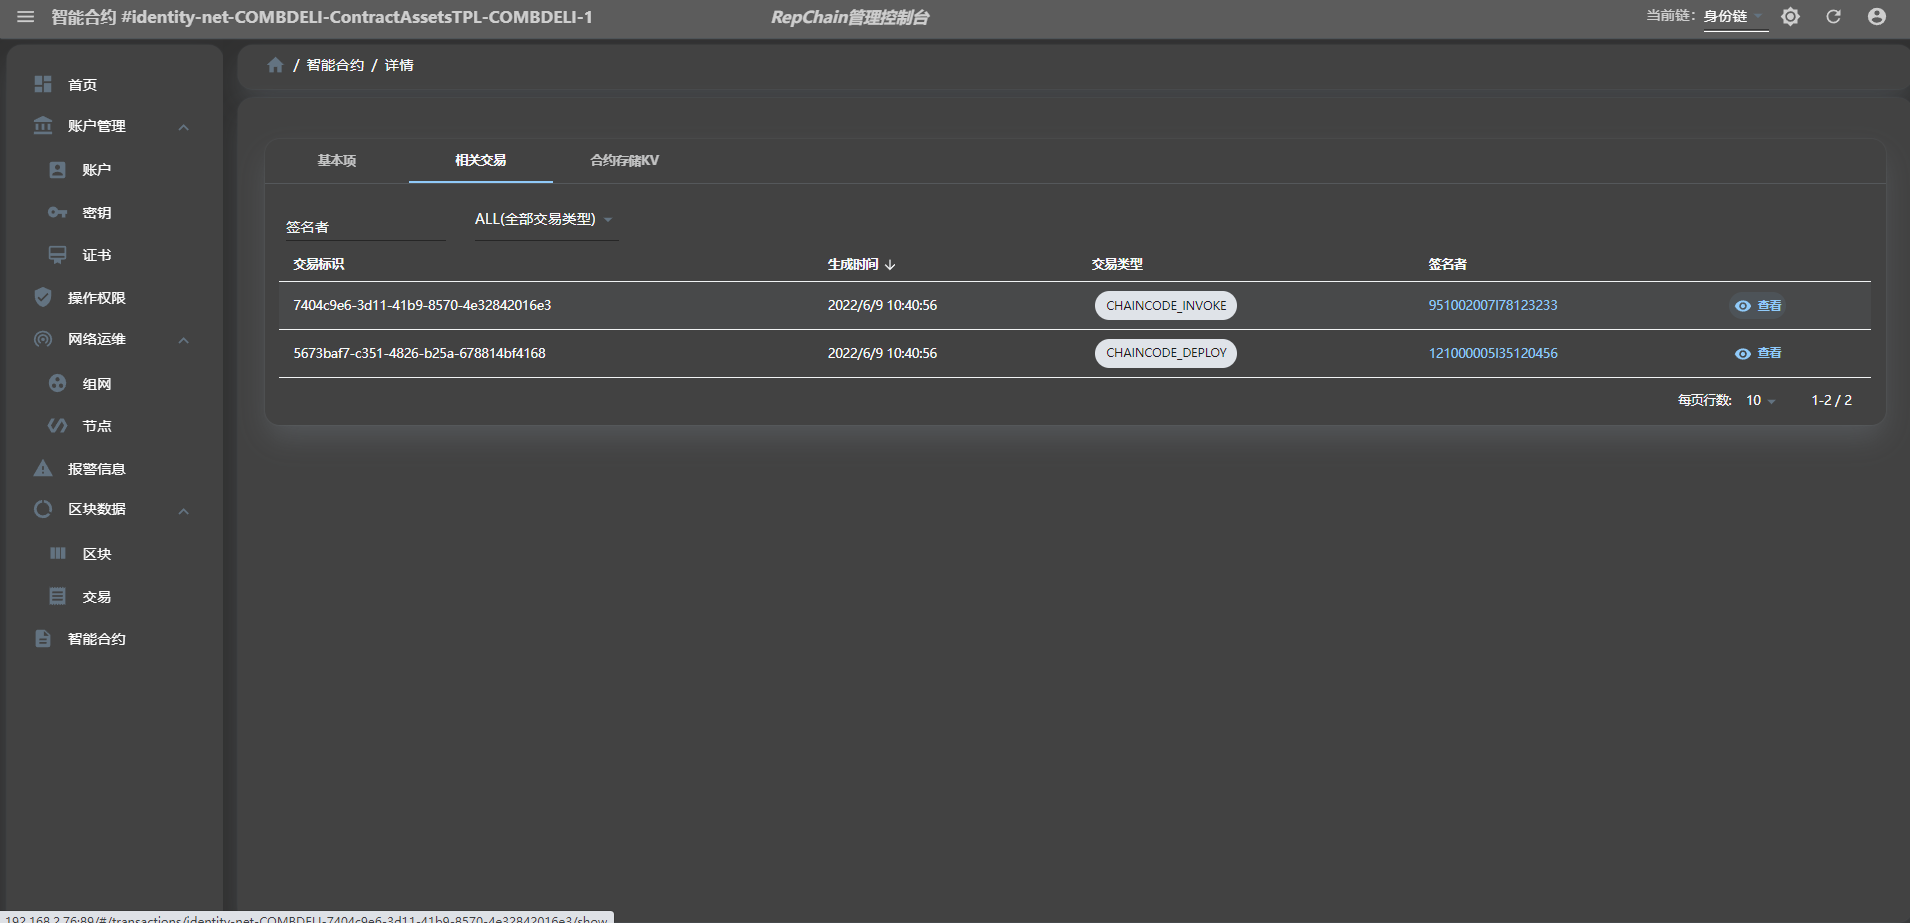Click eye icon for CHAINCODE_INVOKE row
1910x923 pixels.
pos(1743,306)
